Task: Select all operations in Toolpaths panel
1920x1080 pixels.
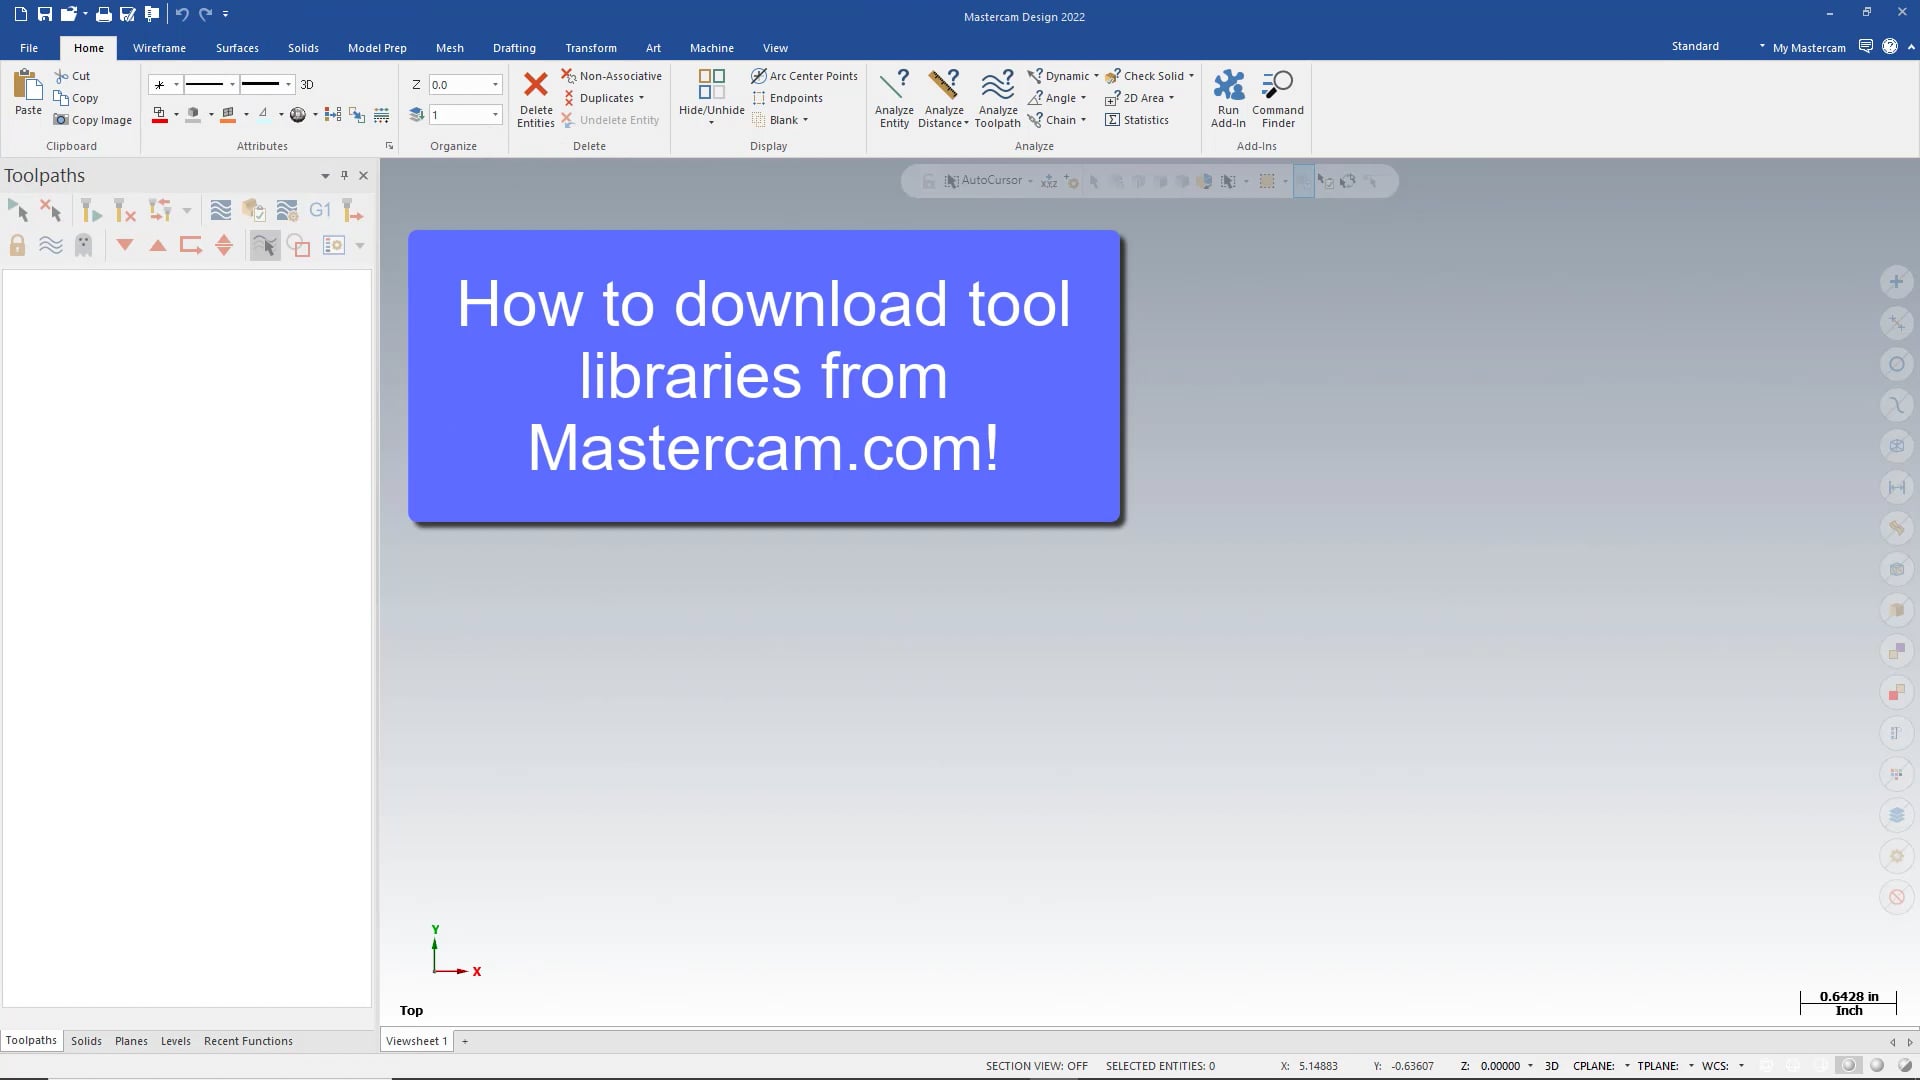Action: [x=18, y=210]
